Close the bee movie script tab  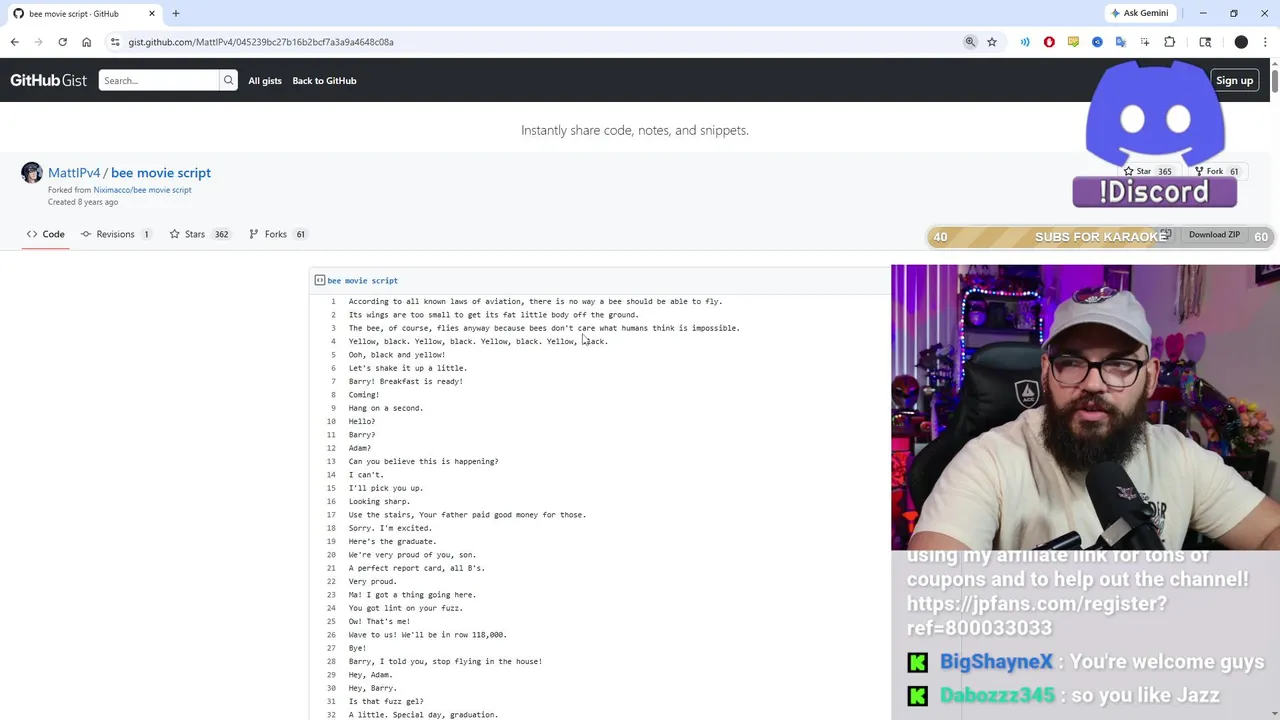coord(152,13)
